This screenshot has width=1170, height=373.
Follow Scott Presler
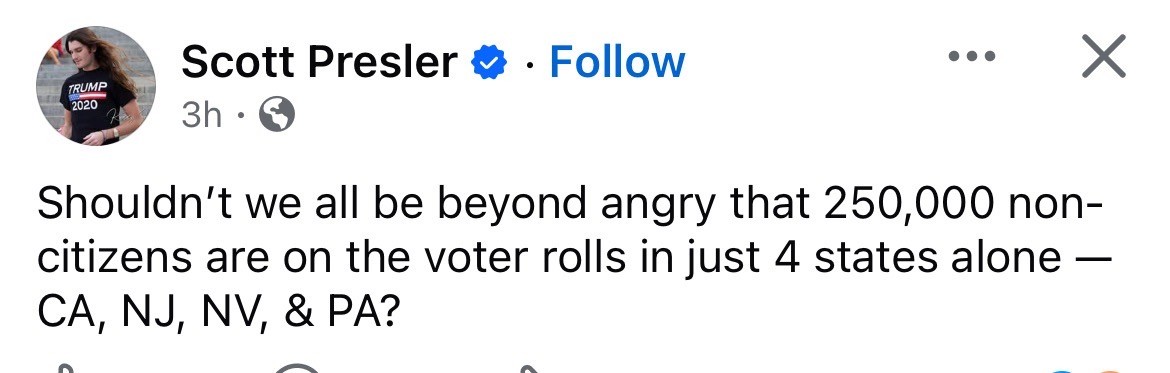(x=617, y=63)
